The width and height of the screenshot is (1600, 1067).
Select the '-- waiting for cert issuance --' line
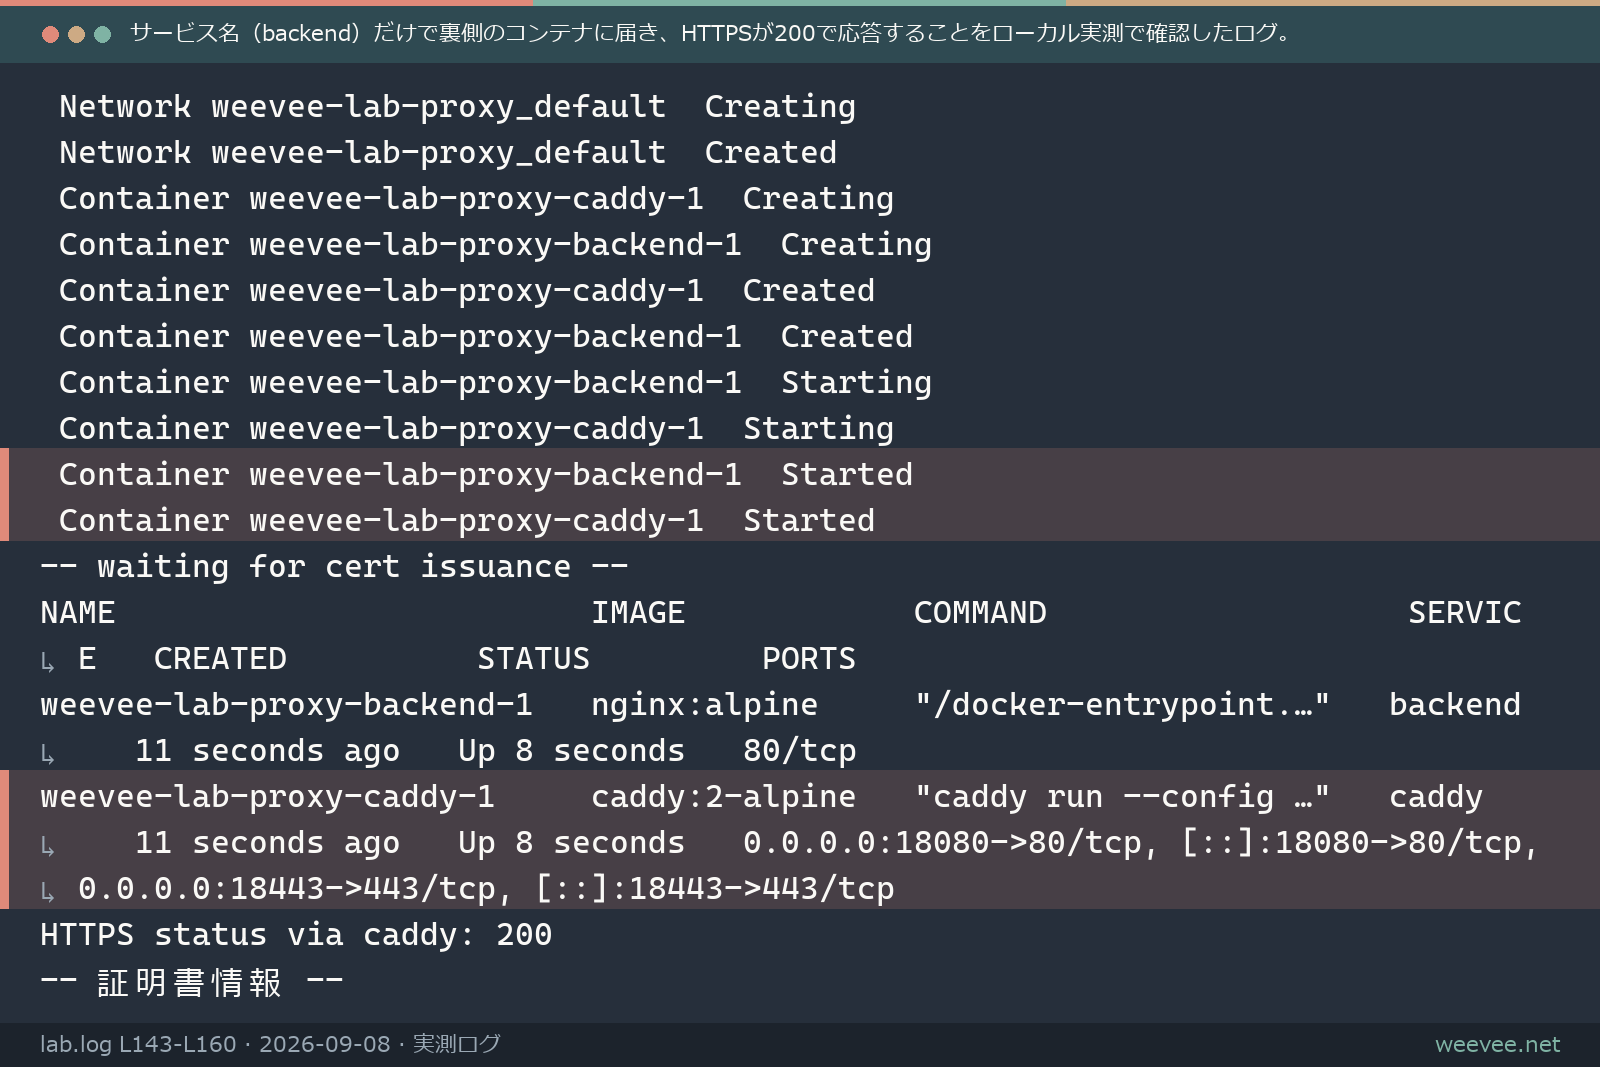[x=334, y=566]
